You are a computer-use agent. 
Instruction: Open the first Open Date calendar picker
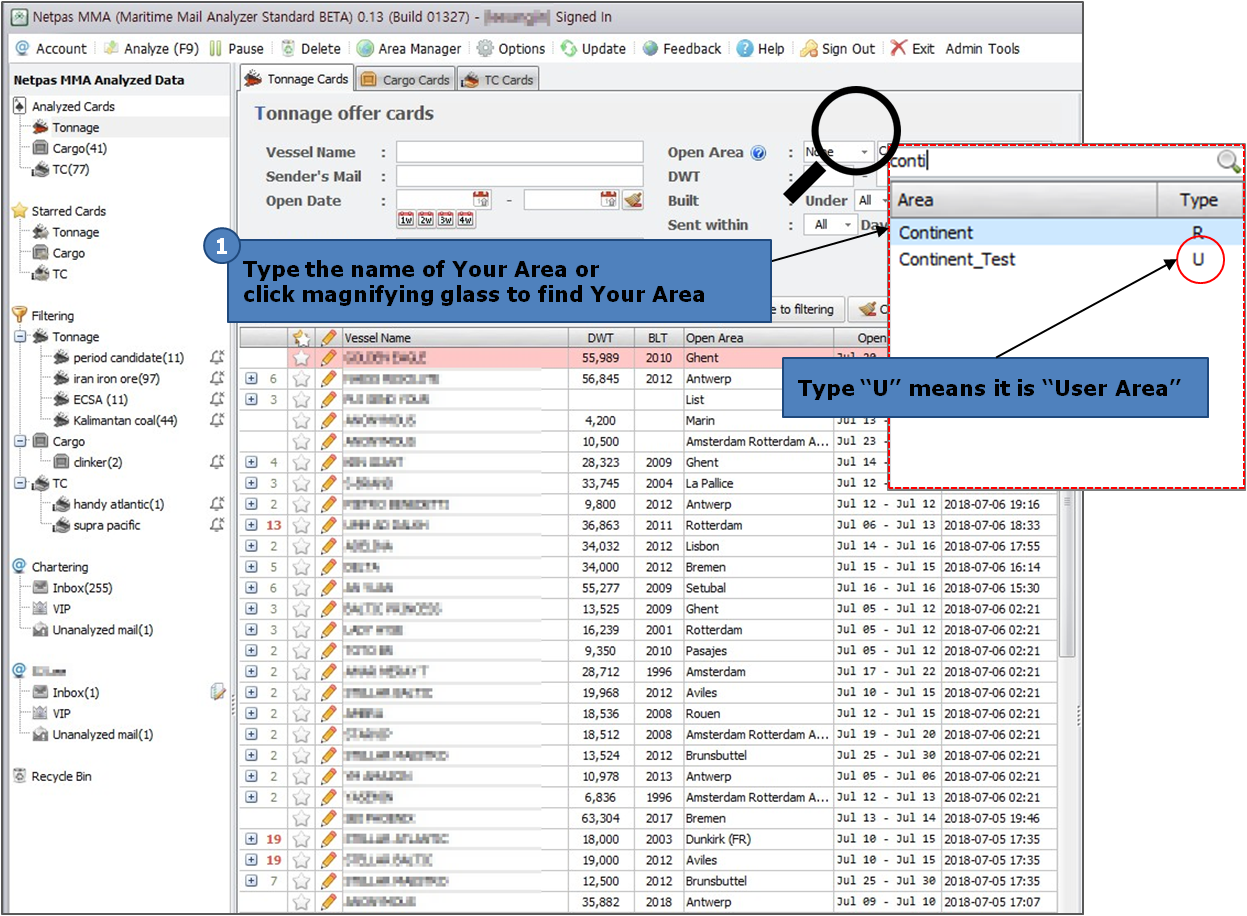[x=481, y=200]
